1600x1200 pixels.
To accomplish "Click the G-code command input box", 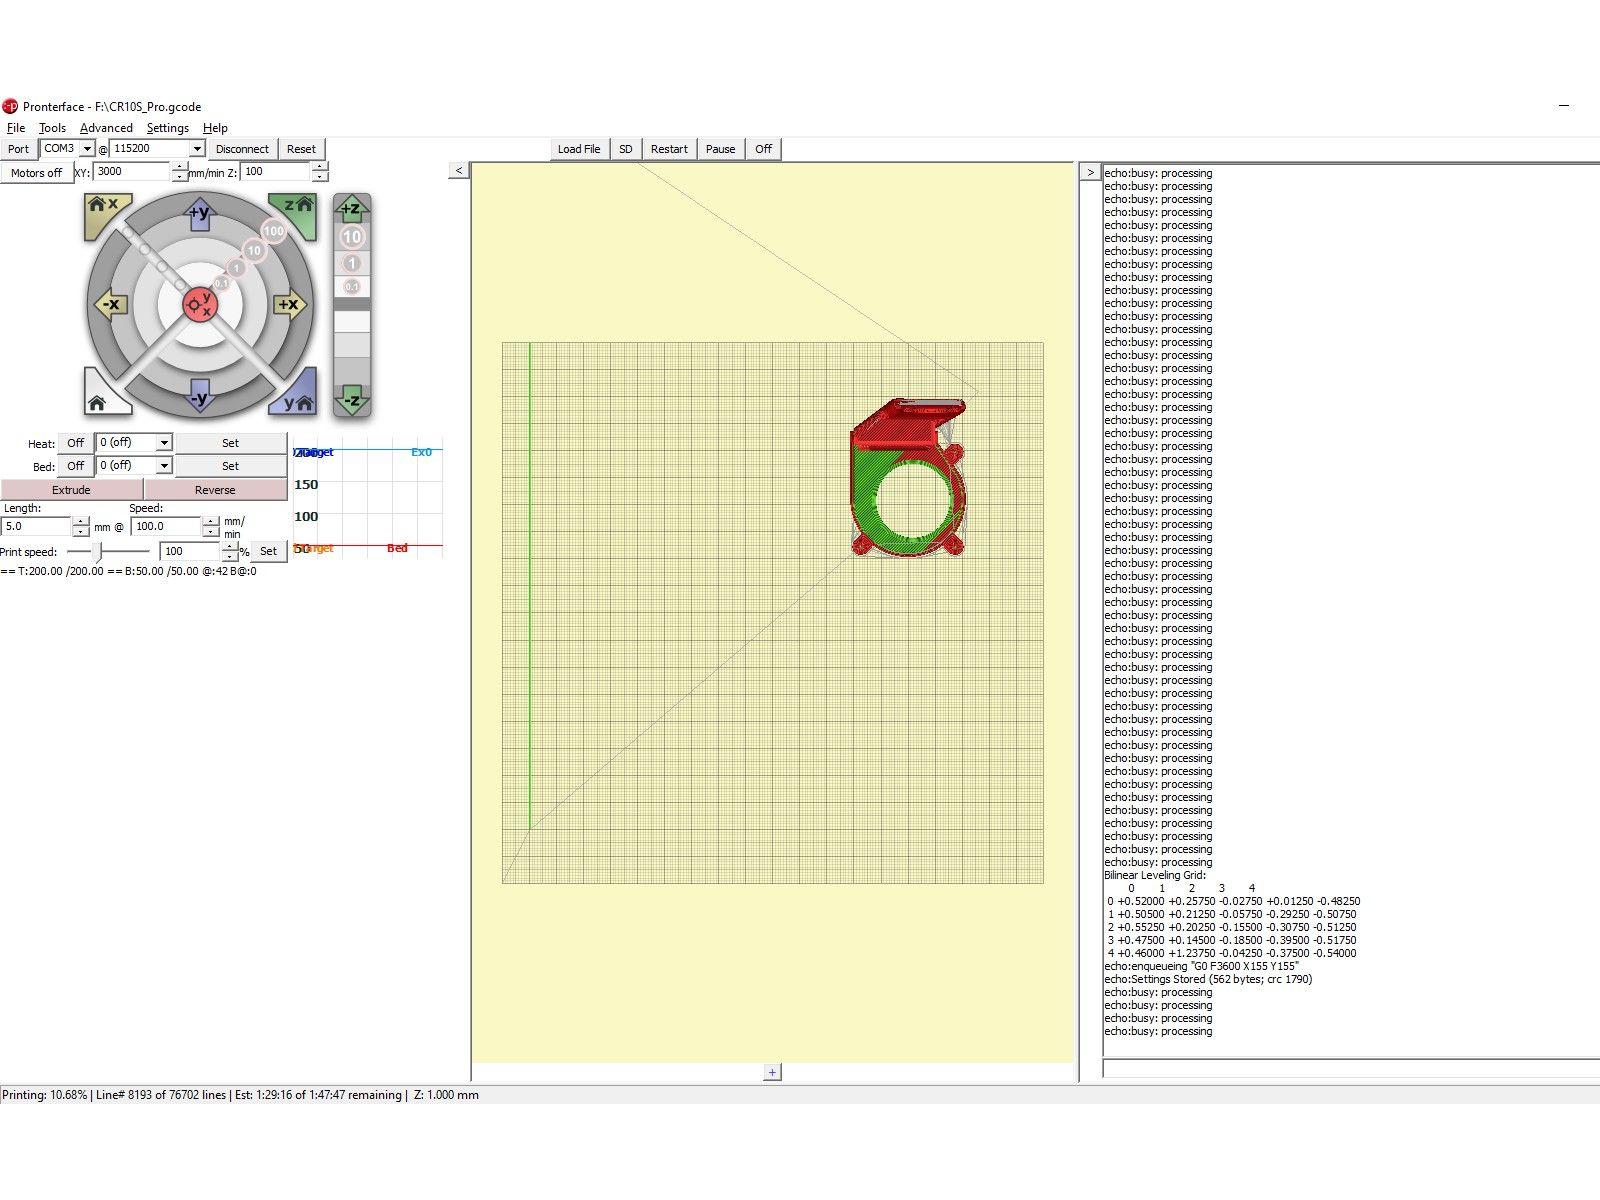I will (1350, 1069).
